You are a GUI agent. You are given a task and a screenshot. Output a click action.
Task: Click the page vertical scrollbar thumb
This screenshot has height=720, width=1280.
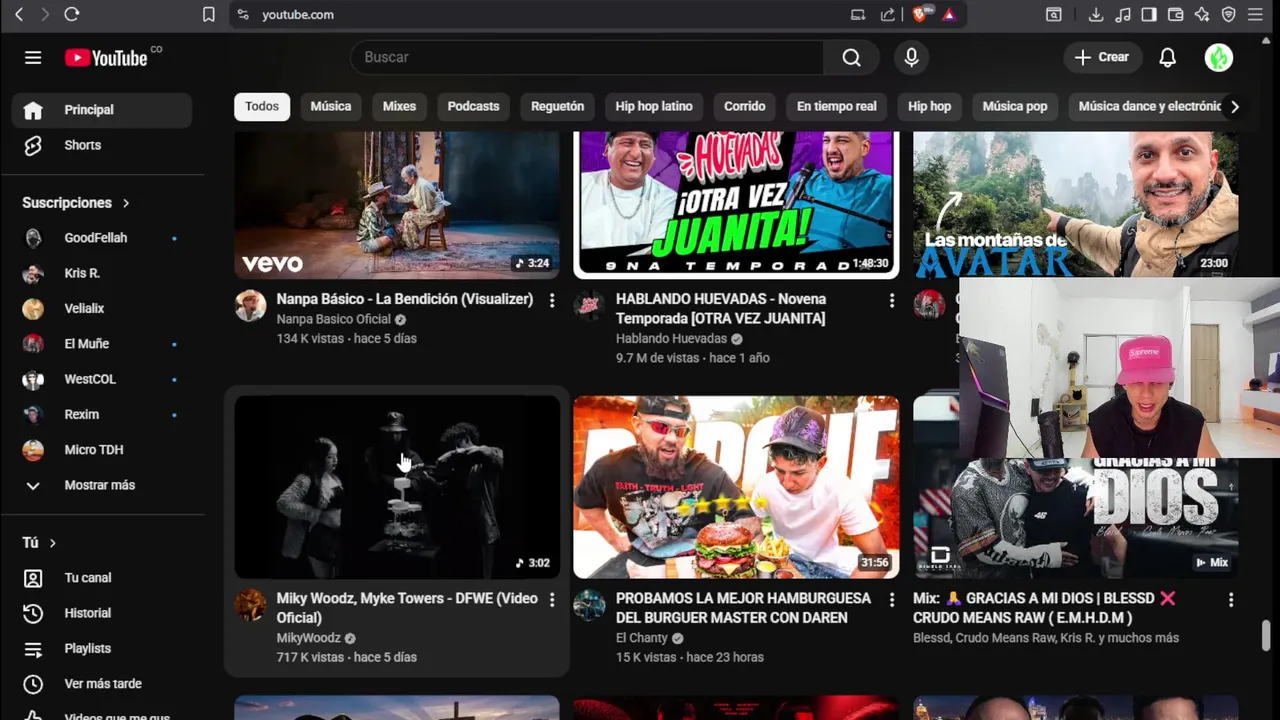click(x=1266, y=635)
